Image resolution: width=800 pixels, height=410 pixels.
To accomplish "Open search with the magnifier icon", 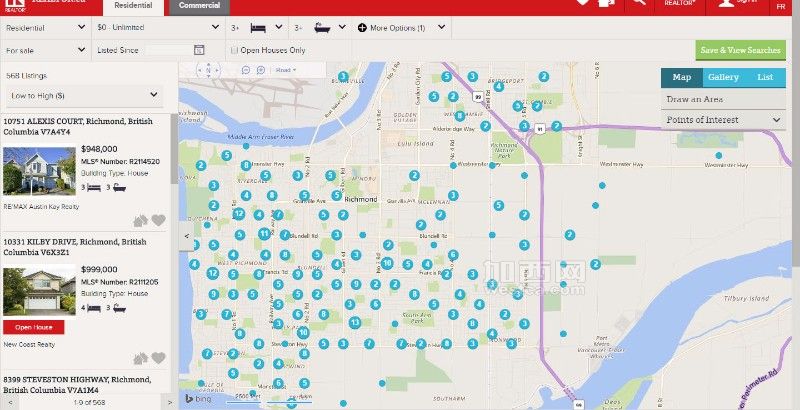I will pos(639,3).
